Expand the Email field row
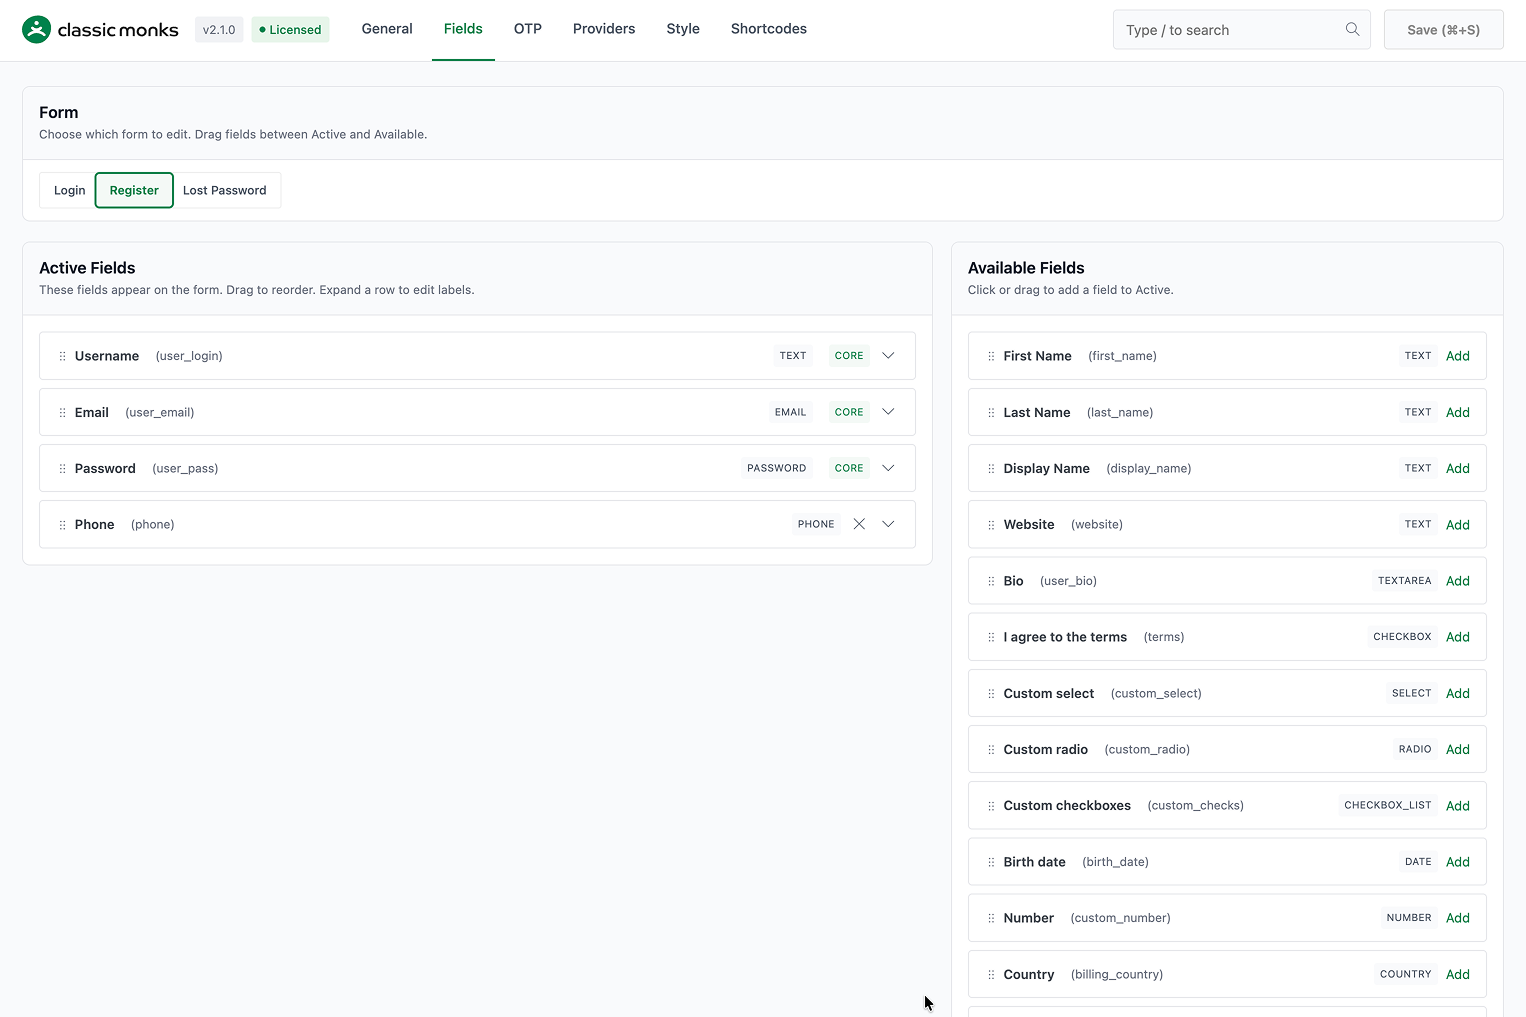This screenshot has height=1017, width=1526. click(888, 412)
